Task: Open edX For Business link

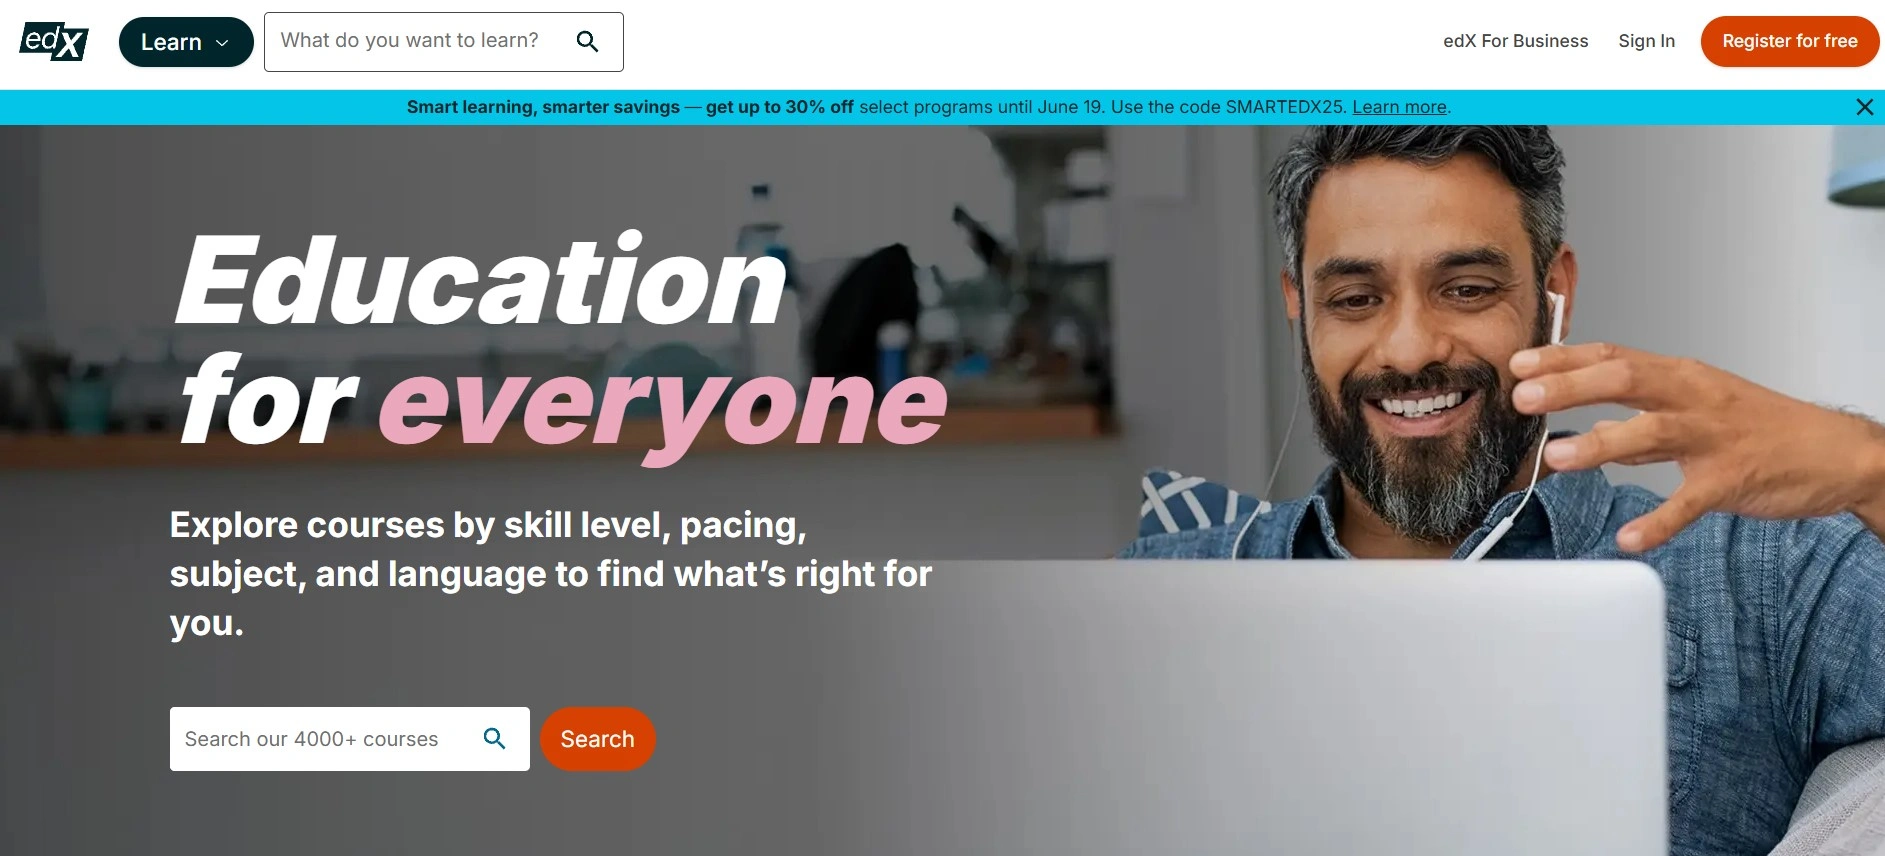Action: (x=1515, y=41)
